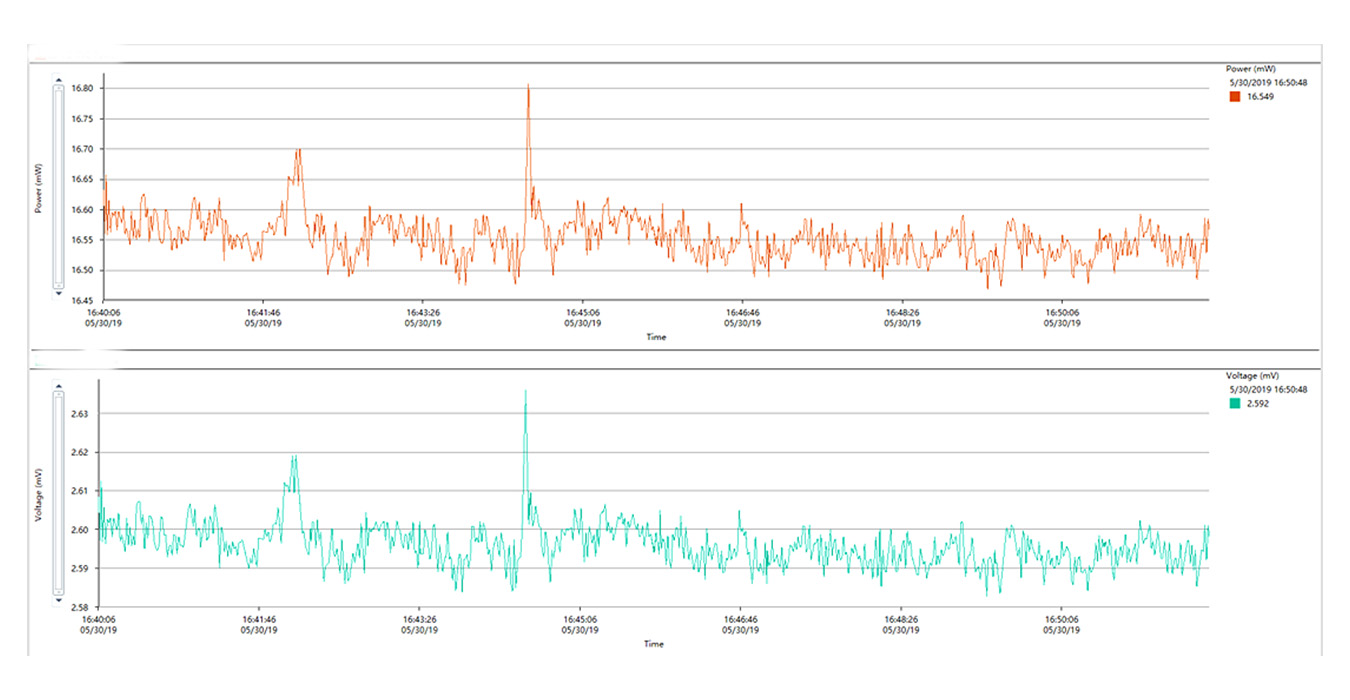Screen dimensions: 1350x700
Task: Click the up arrow of Voltage chart scrollbar
Action: 58,385
